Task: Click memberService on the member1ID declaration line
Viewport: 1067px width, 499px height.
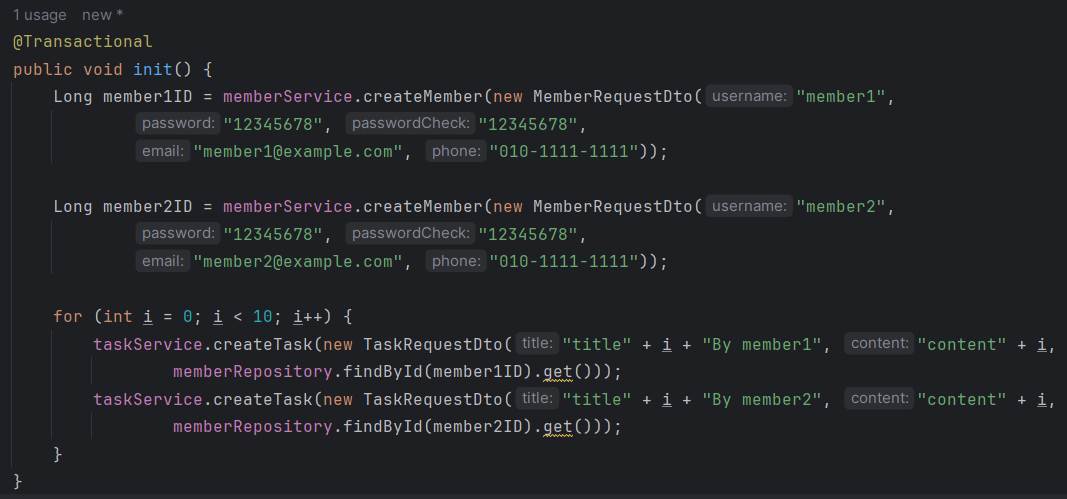Action: tap(287, 97)
